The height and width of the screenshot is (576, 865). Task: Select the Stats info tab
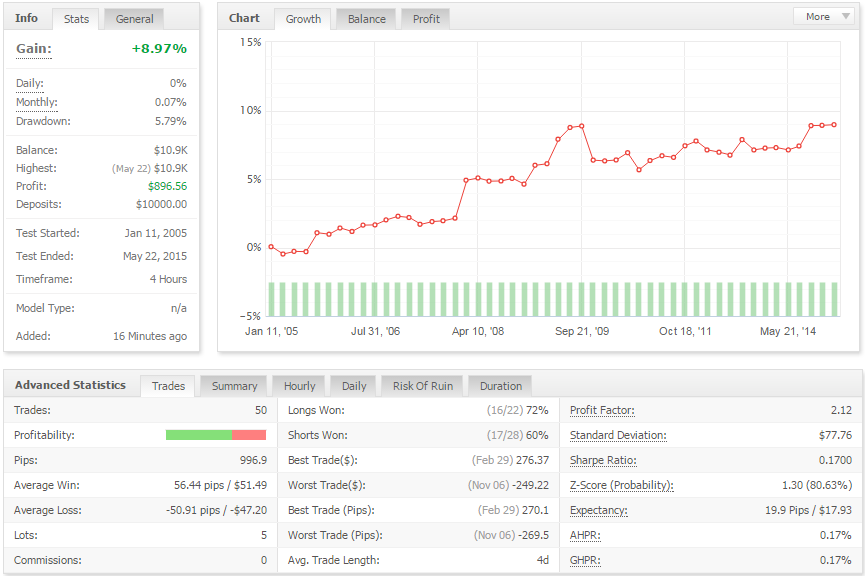click(76, 19)
